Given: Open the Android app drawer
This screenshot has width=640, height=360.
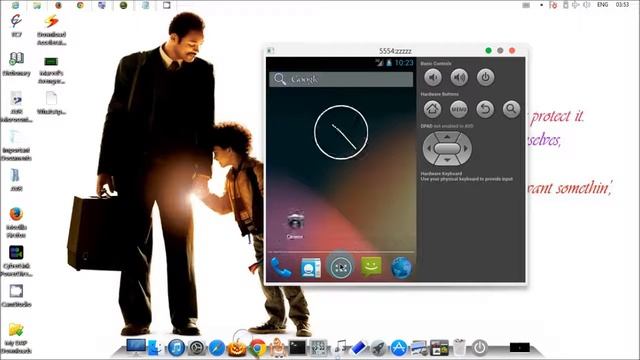Looking at the screenshot, I should pyautogui.click(x=341, y=267).
